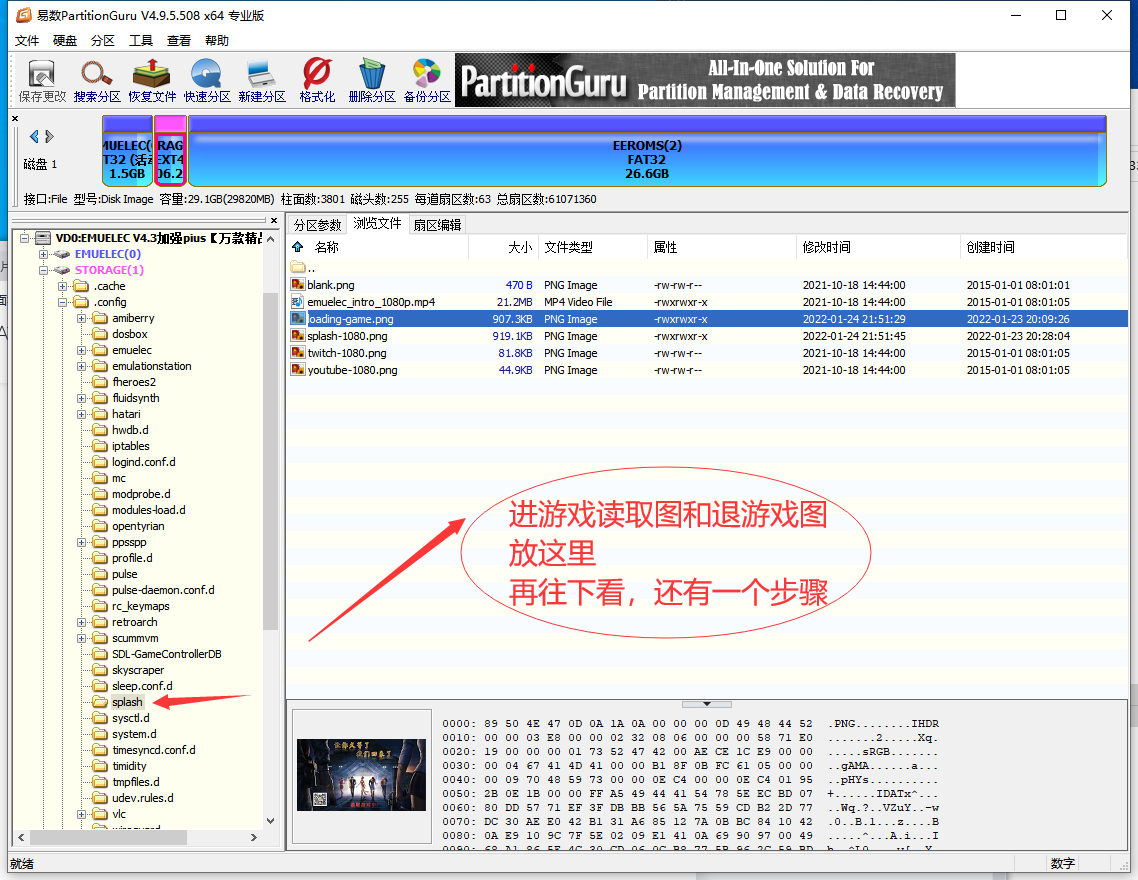The height and width of the screenshot is (880, 1138).
Task: Select the magenta STORAGE EXT4 partition block
Action: pyautogui.click(x=171, y=151)
